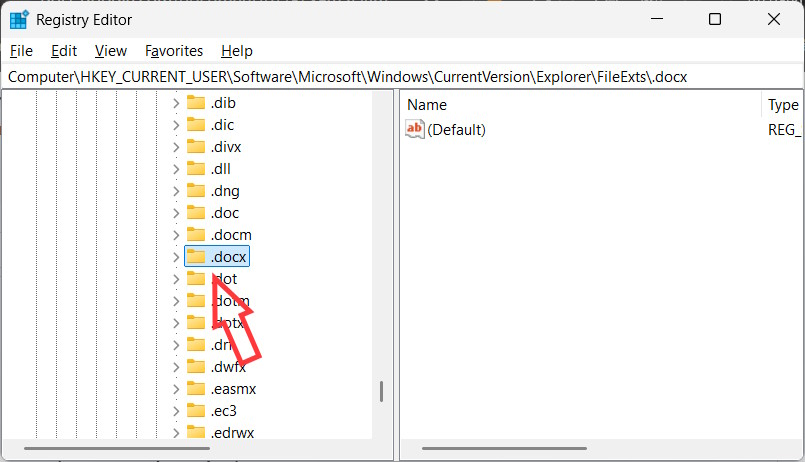The width and height of the screenshot is (805, 462).
Task: Expand the .dib key
Action: point(176,103)
